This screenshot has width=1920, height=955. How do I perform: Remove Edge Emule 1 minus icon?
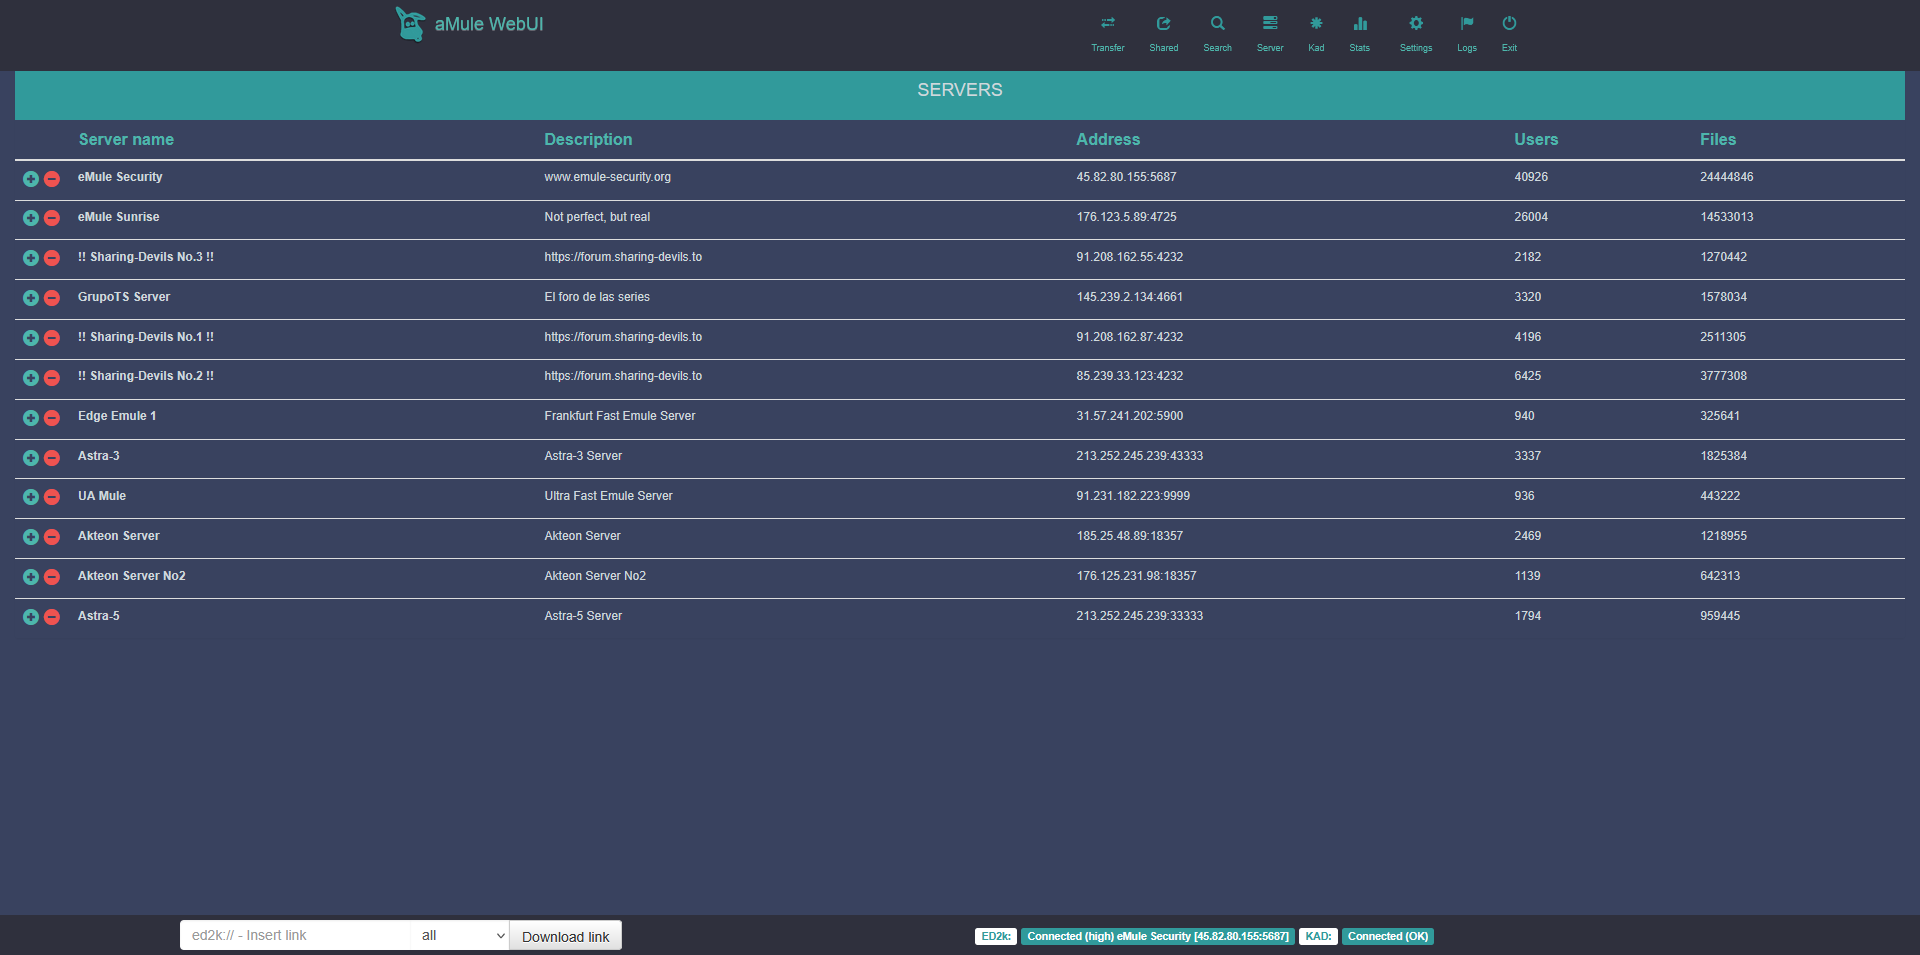click(52, 418)
